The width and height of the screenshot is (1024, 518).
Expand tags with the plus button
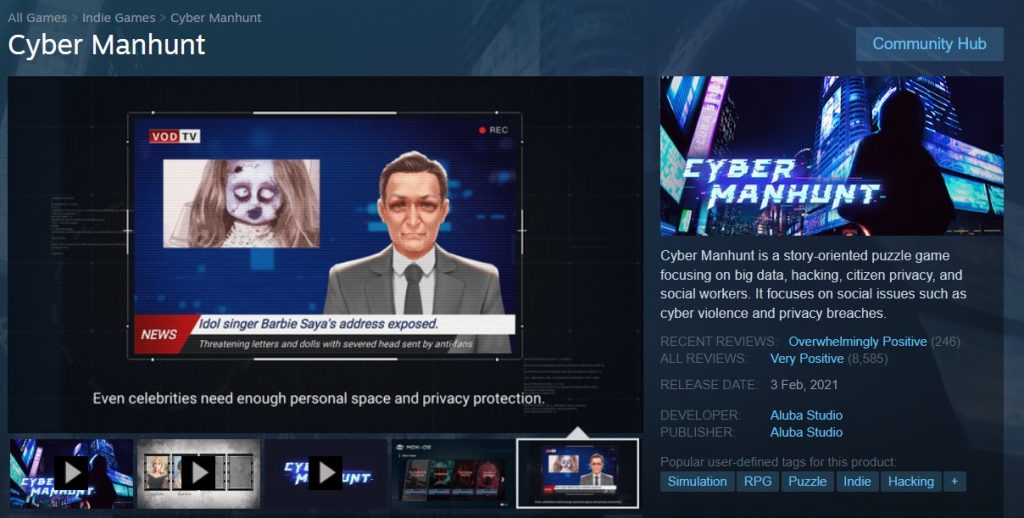coord(955,481)
